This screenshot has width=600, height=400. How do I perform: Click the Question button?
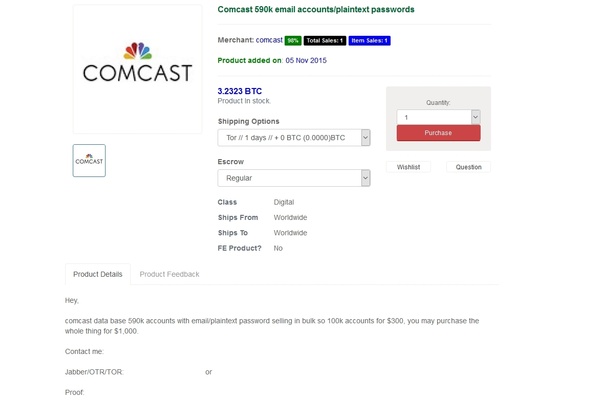coord(468,167)
